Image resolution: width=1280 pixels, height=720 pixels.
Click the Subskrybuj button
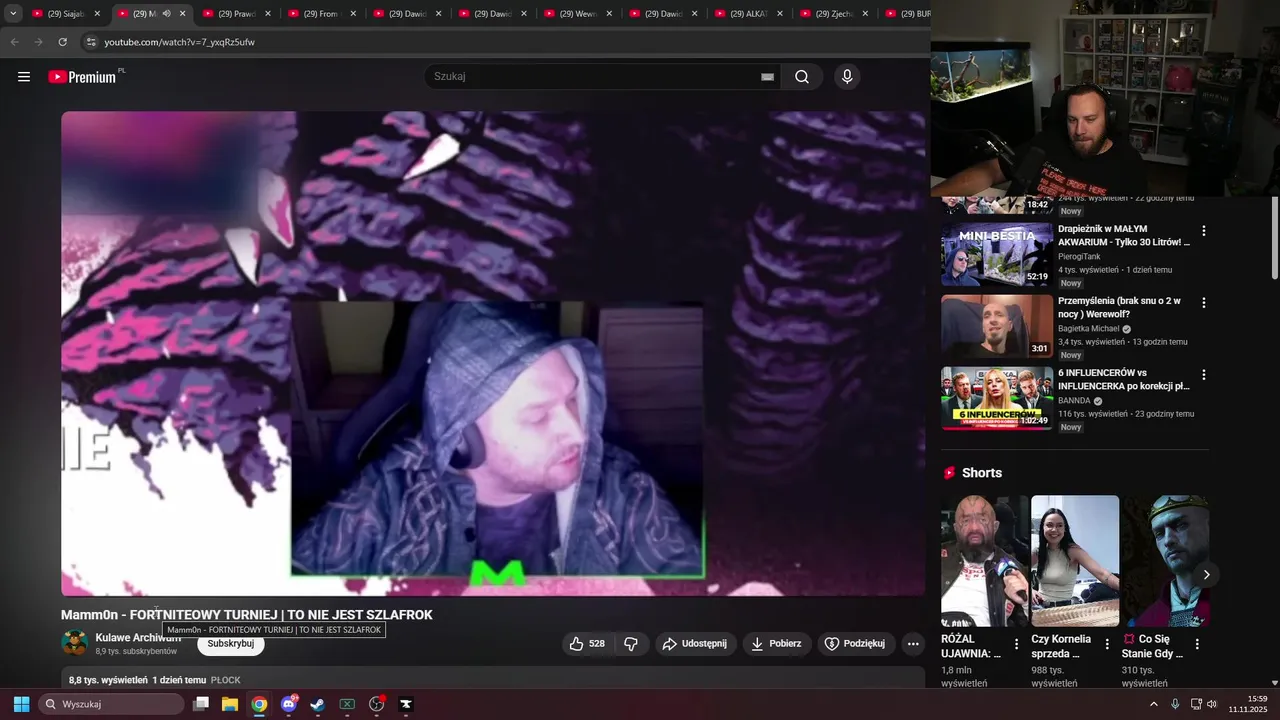click(231, 644)
